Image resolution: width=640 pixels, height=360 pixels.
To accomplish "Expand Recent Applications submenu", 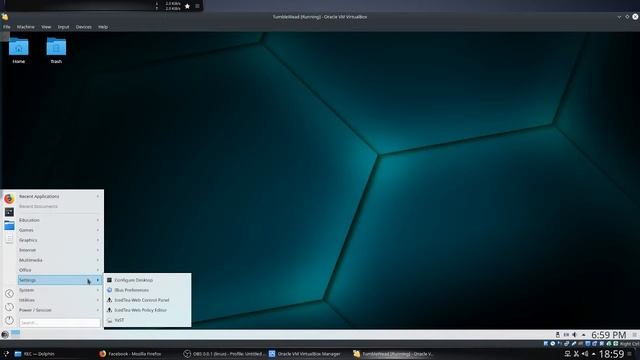I will click(x=59, y=196).
